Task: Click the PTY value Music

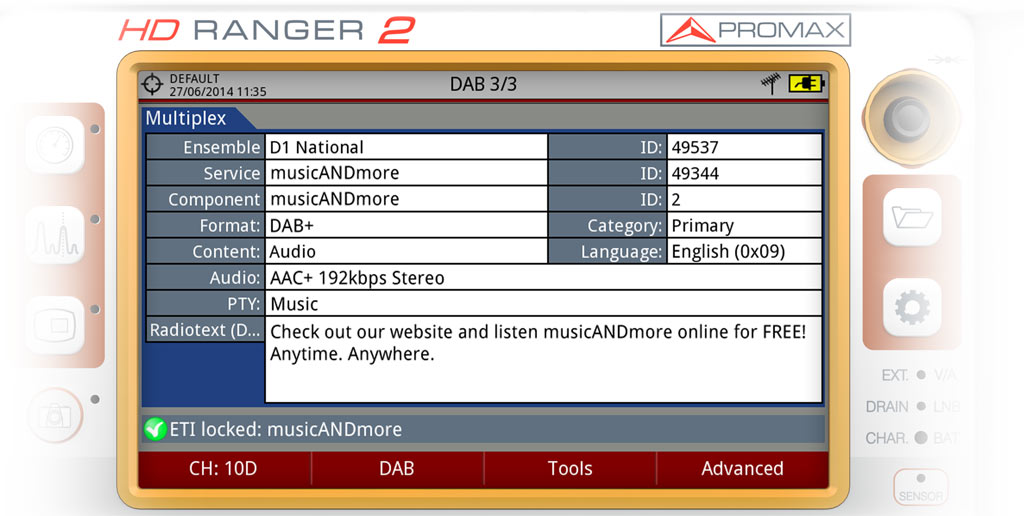Action: (543, 304)
